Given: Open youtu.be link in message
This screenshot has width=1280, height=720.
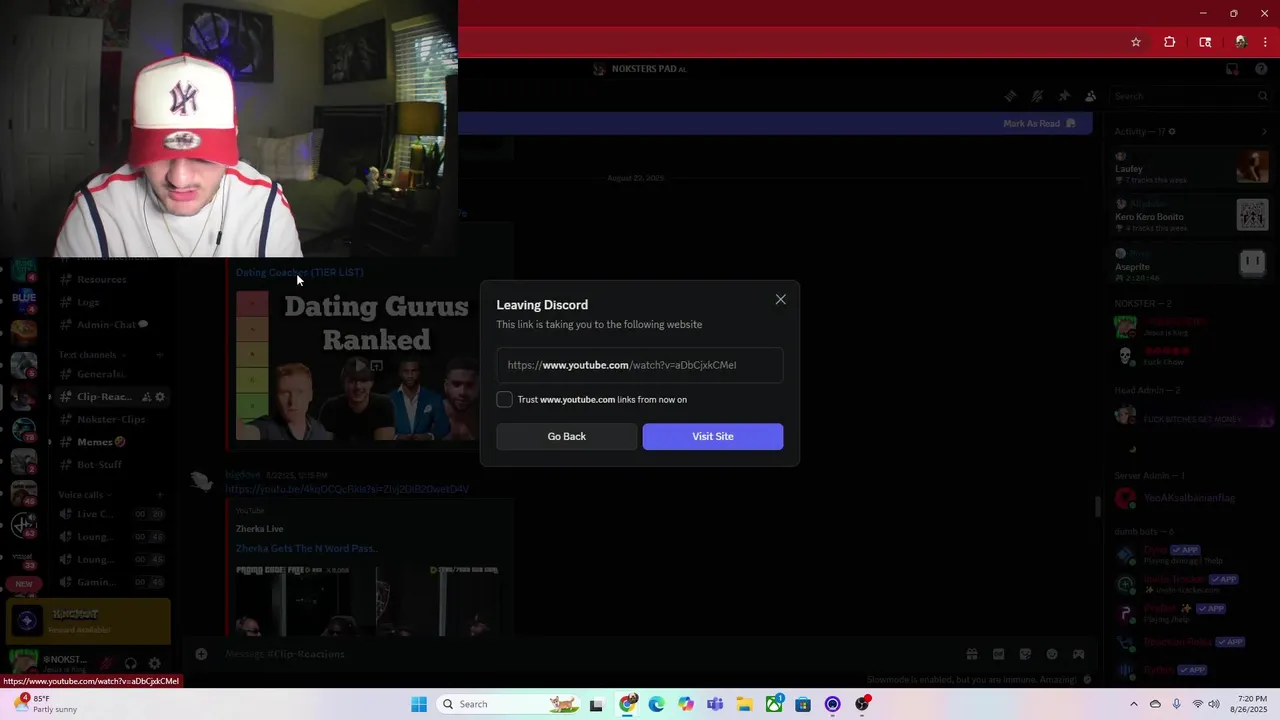Looking at the screenshot, I should pos(347,489).
